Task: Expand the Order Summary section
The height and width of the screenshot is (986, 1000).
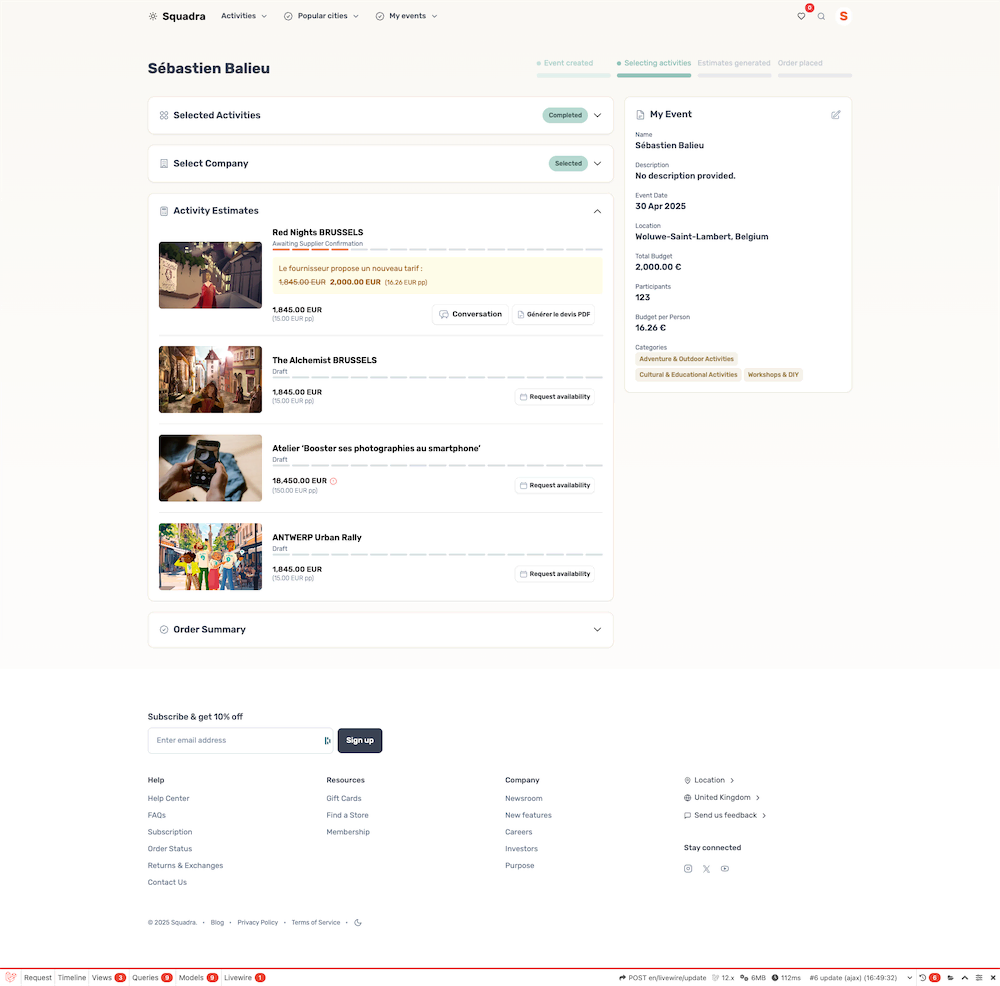Action: pyautogui.click(x=597, y=629)
